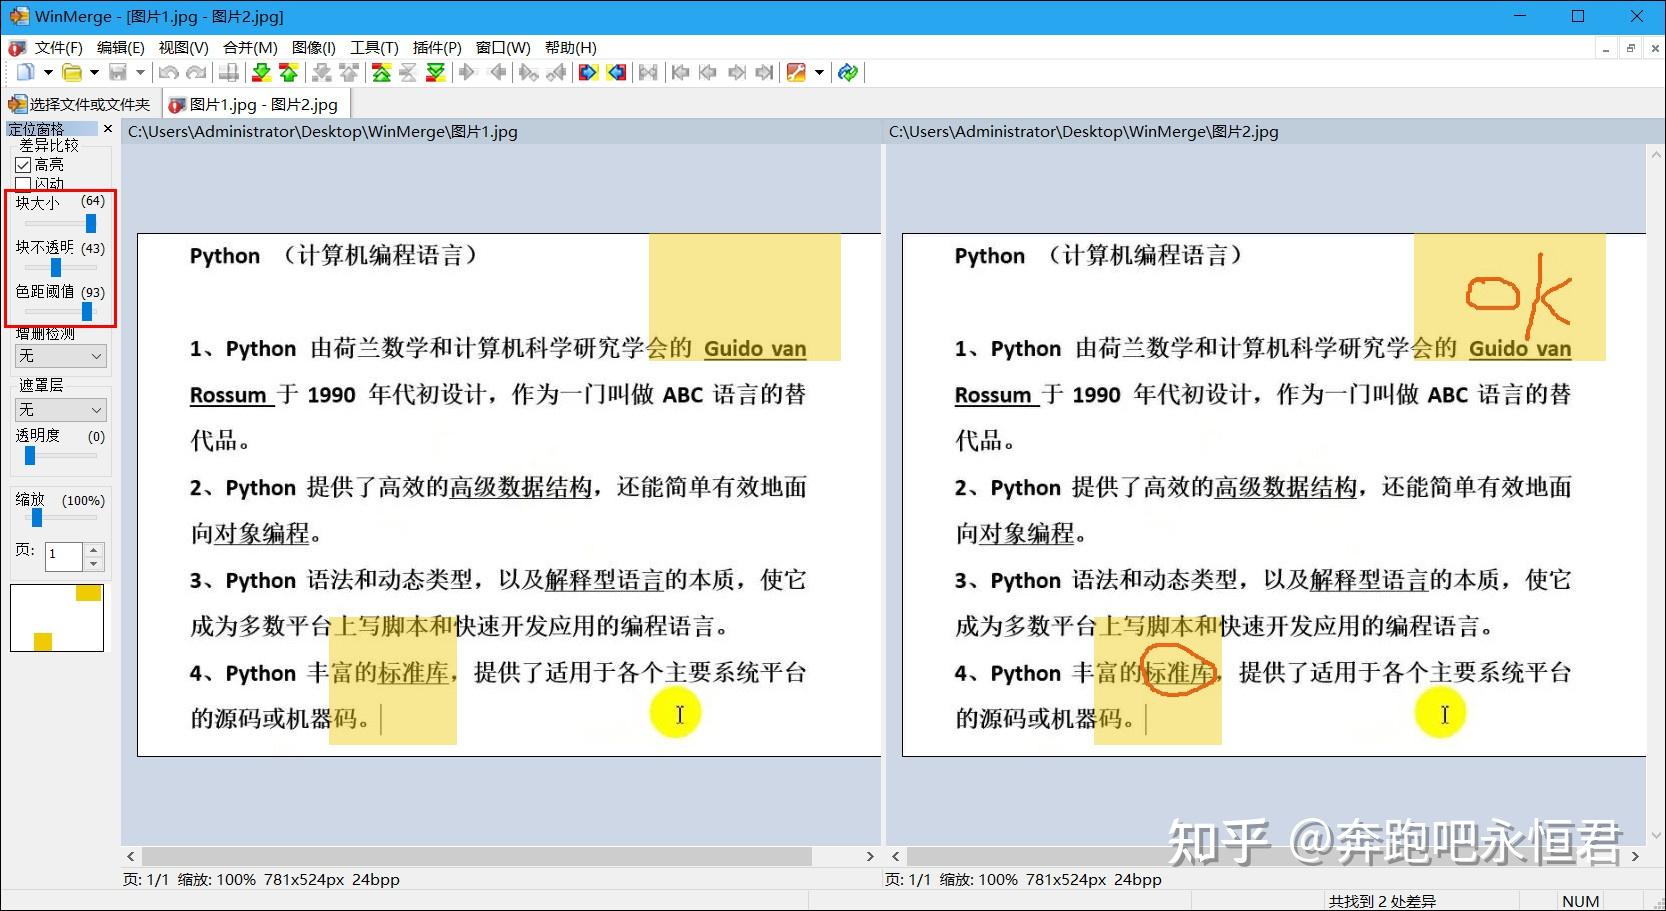Click the right pane's scroll-left arrow

point(895,856)
